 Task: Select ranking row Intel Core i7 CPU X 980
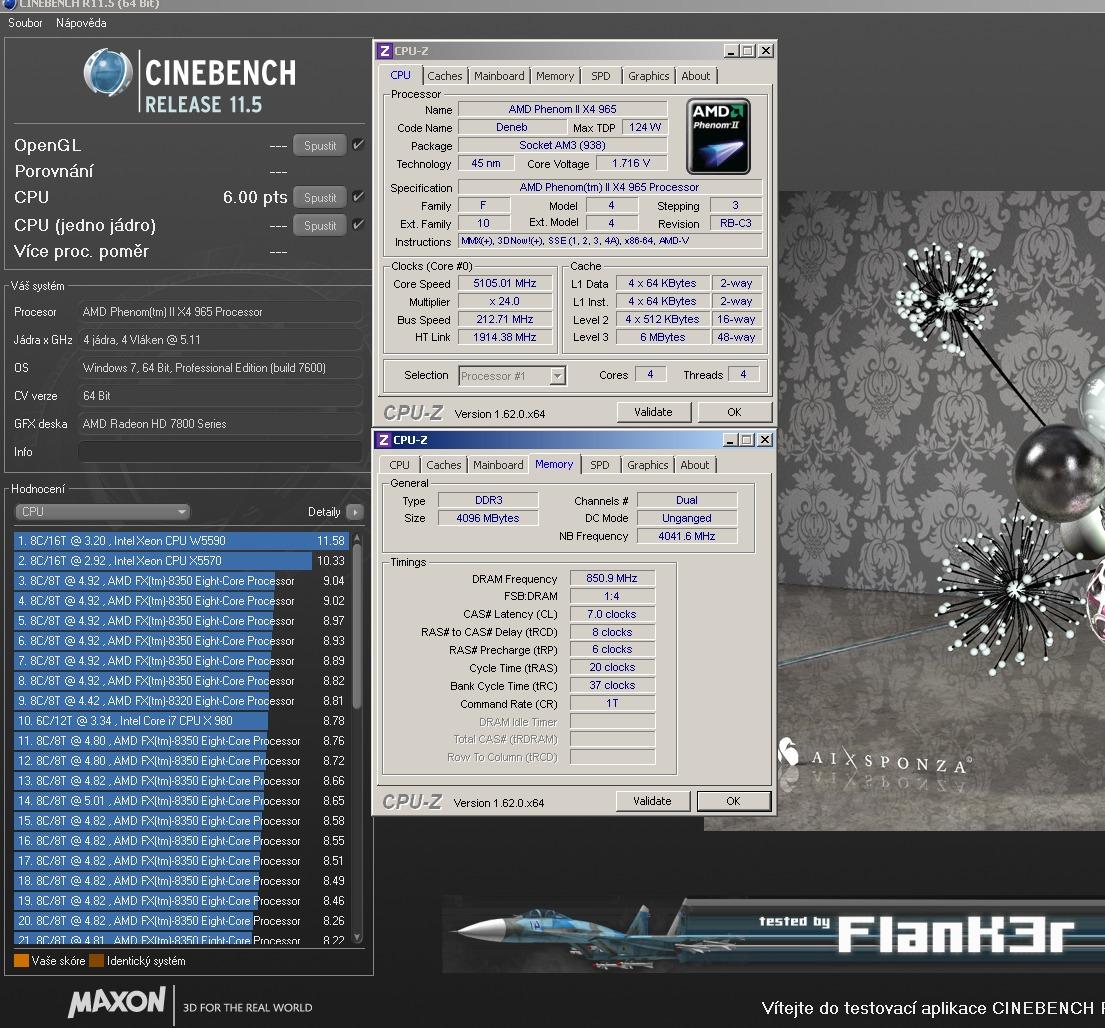181,721
